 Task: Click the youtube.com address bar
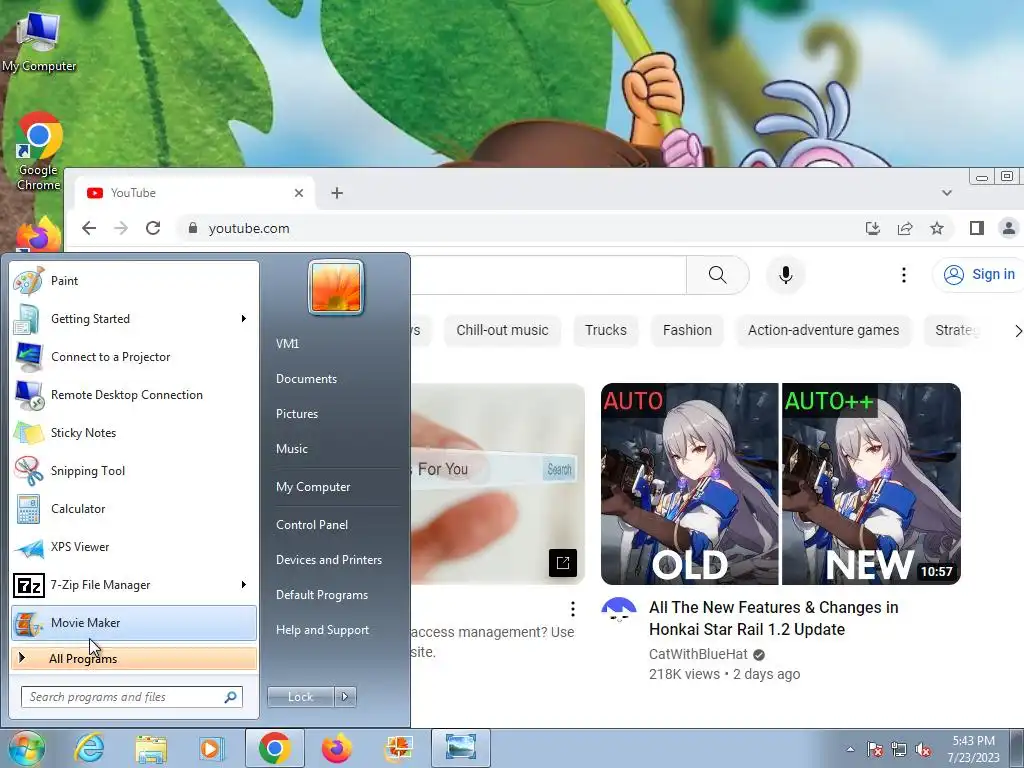[x=516, y=228]
